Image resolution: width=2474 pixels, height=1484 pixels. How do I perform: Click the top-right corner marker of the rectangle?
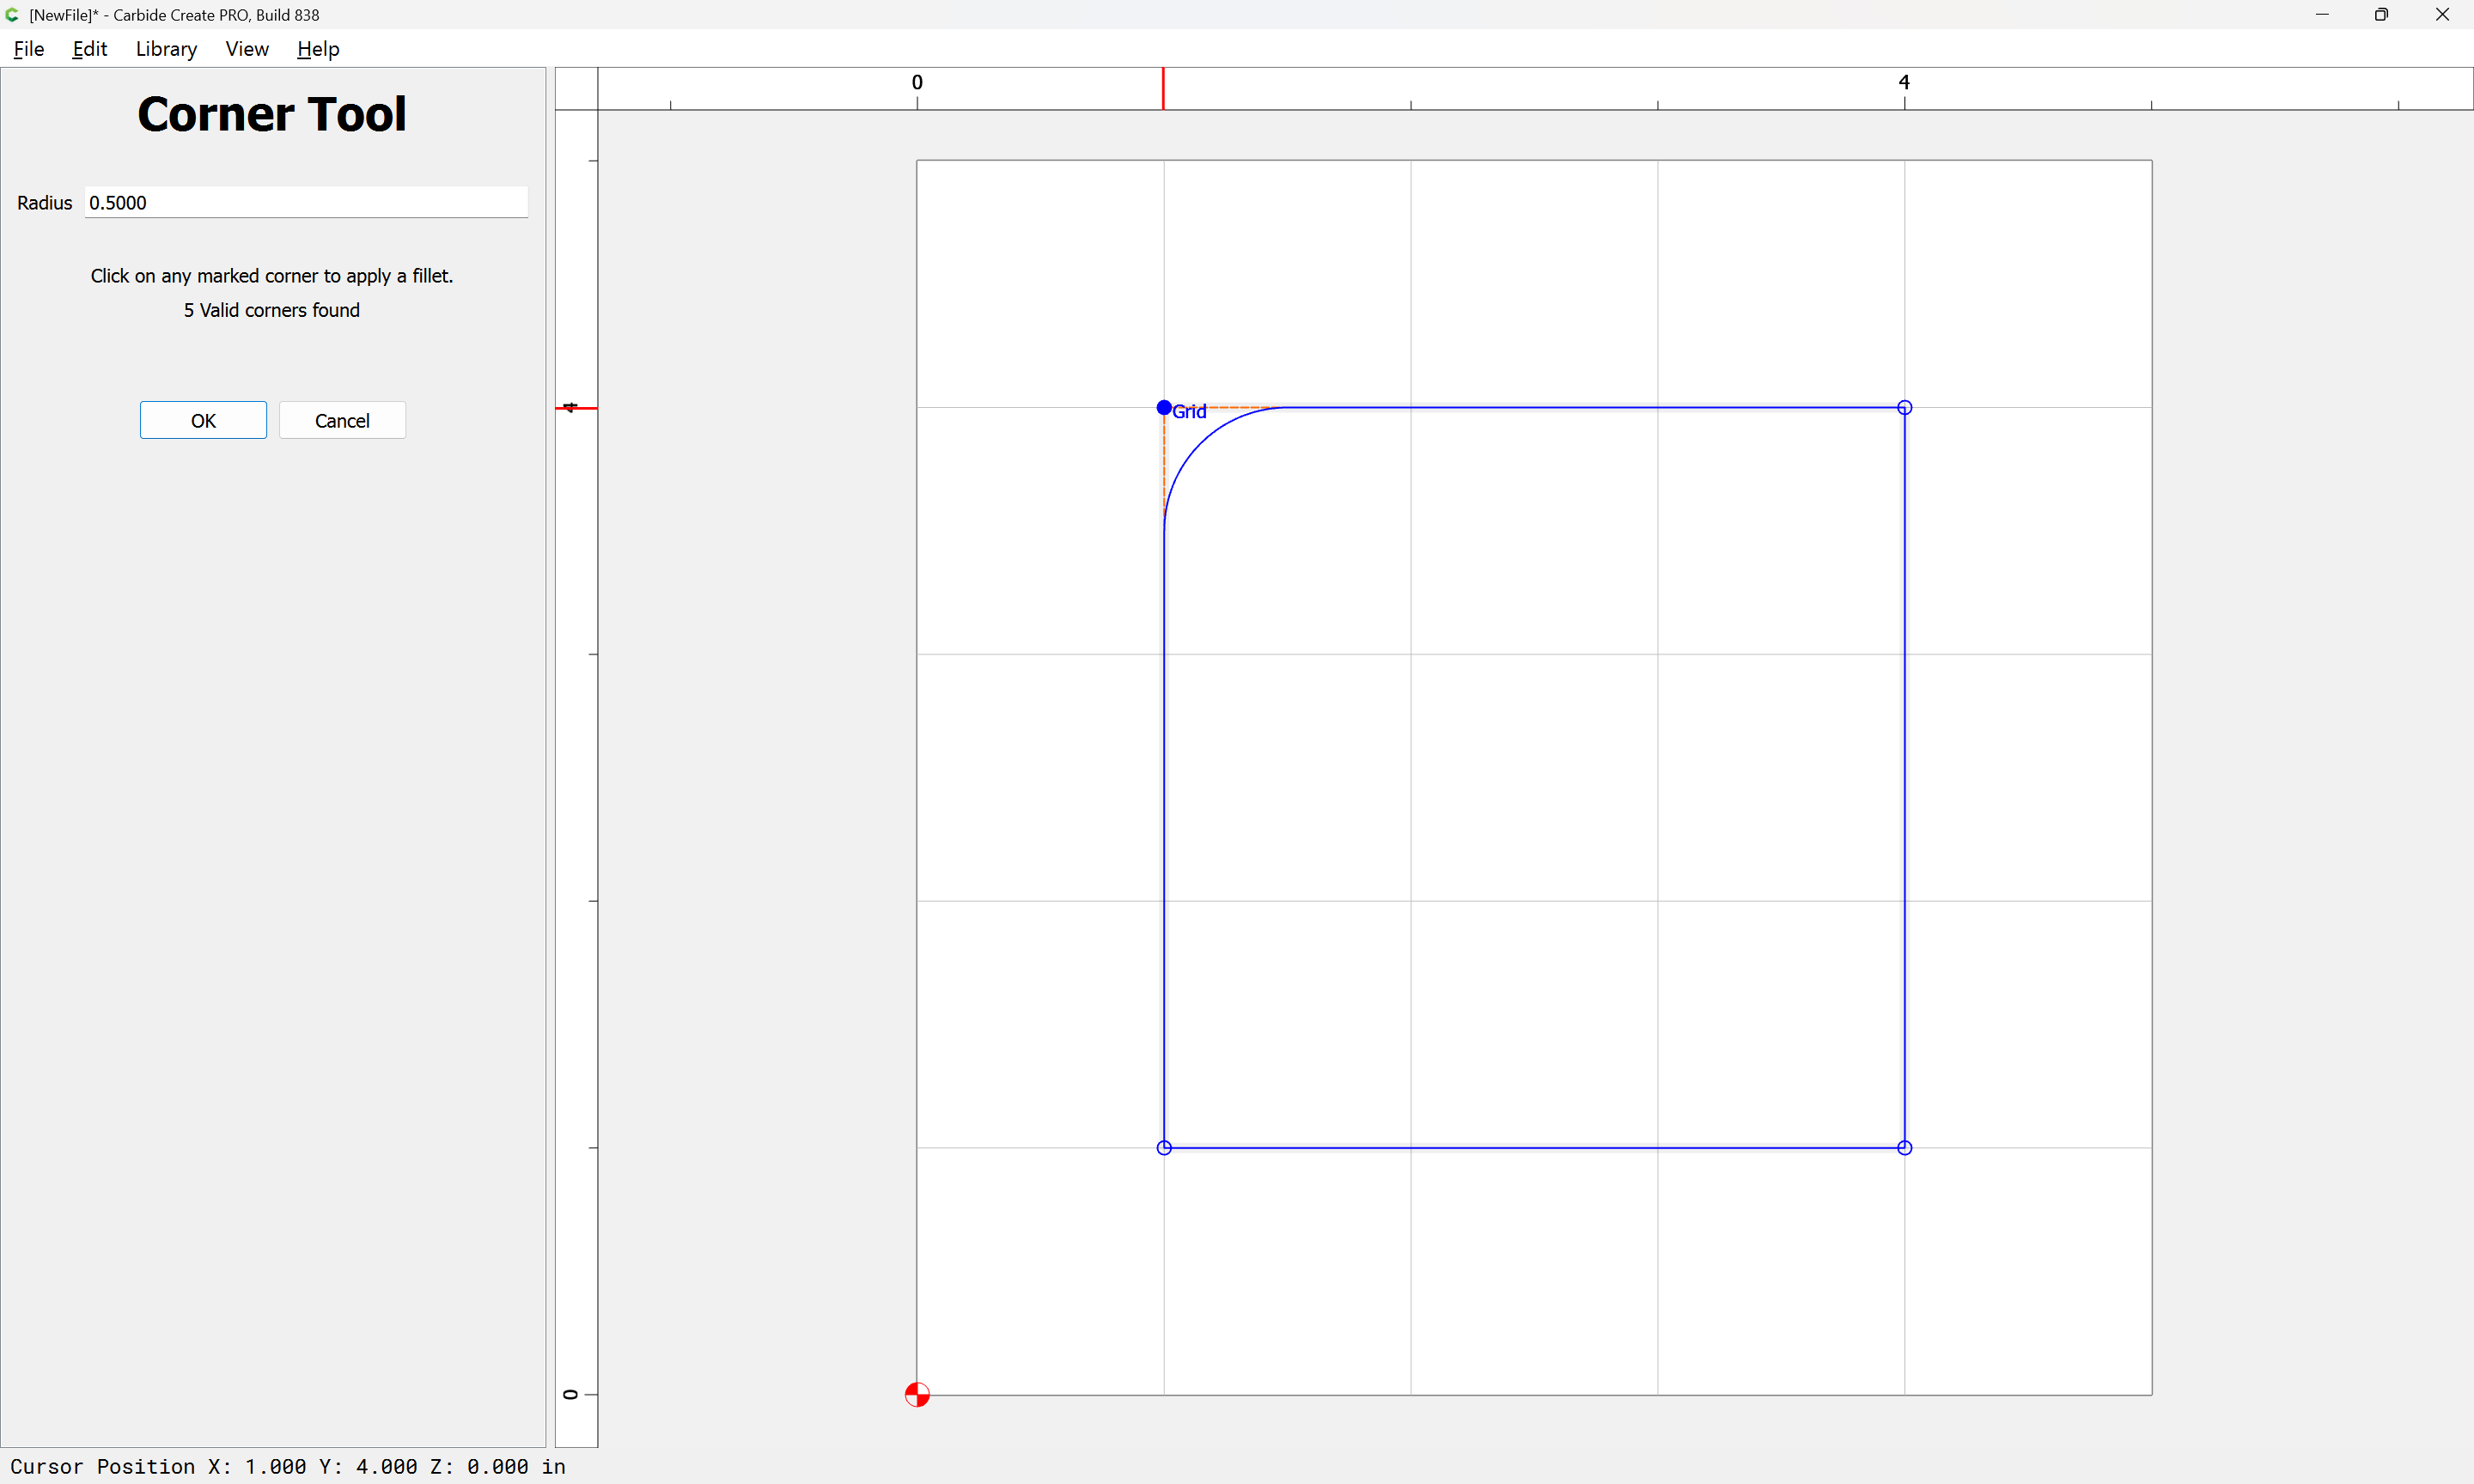coord(1904,407)
